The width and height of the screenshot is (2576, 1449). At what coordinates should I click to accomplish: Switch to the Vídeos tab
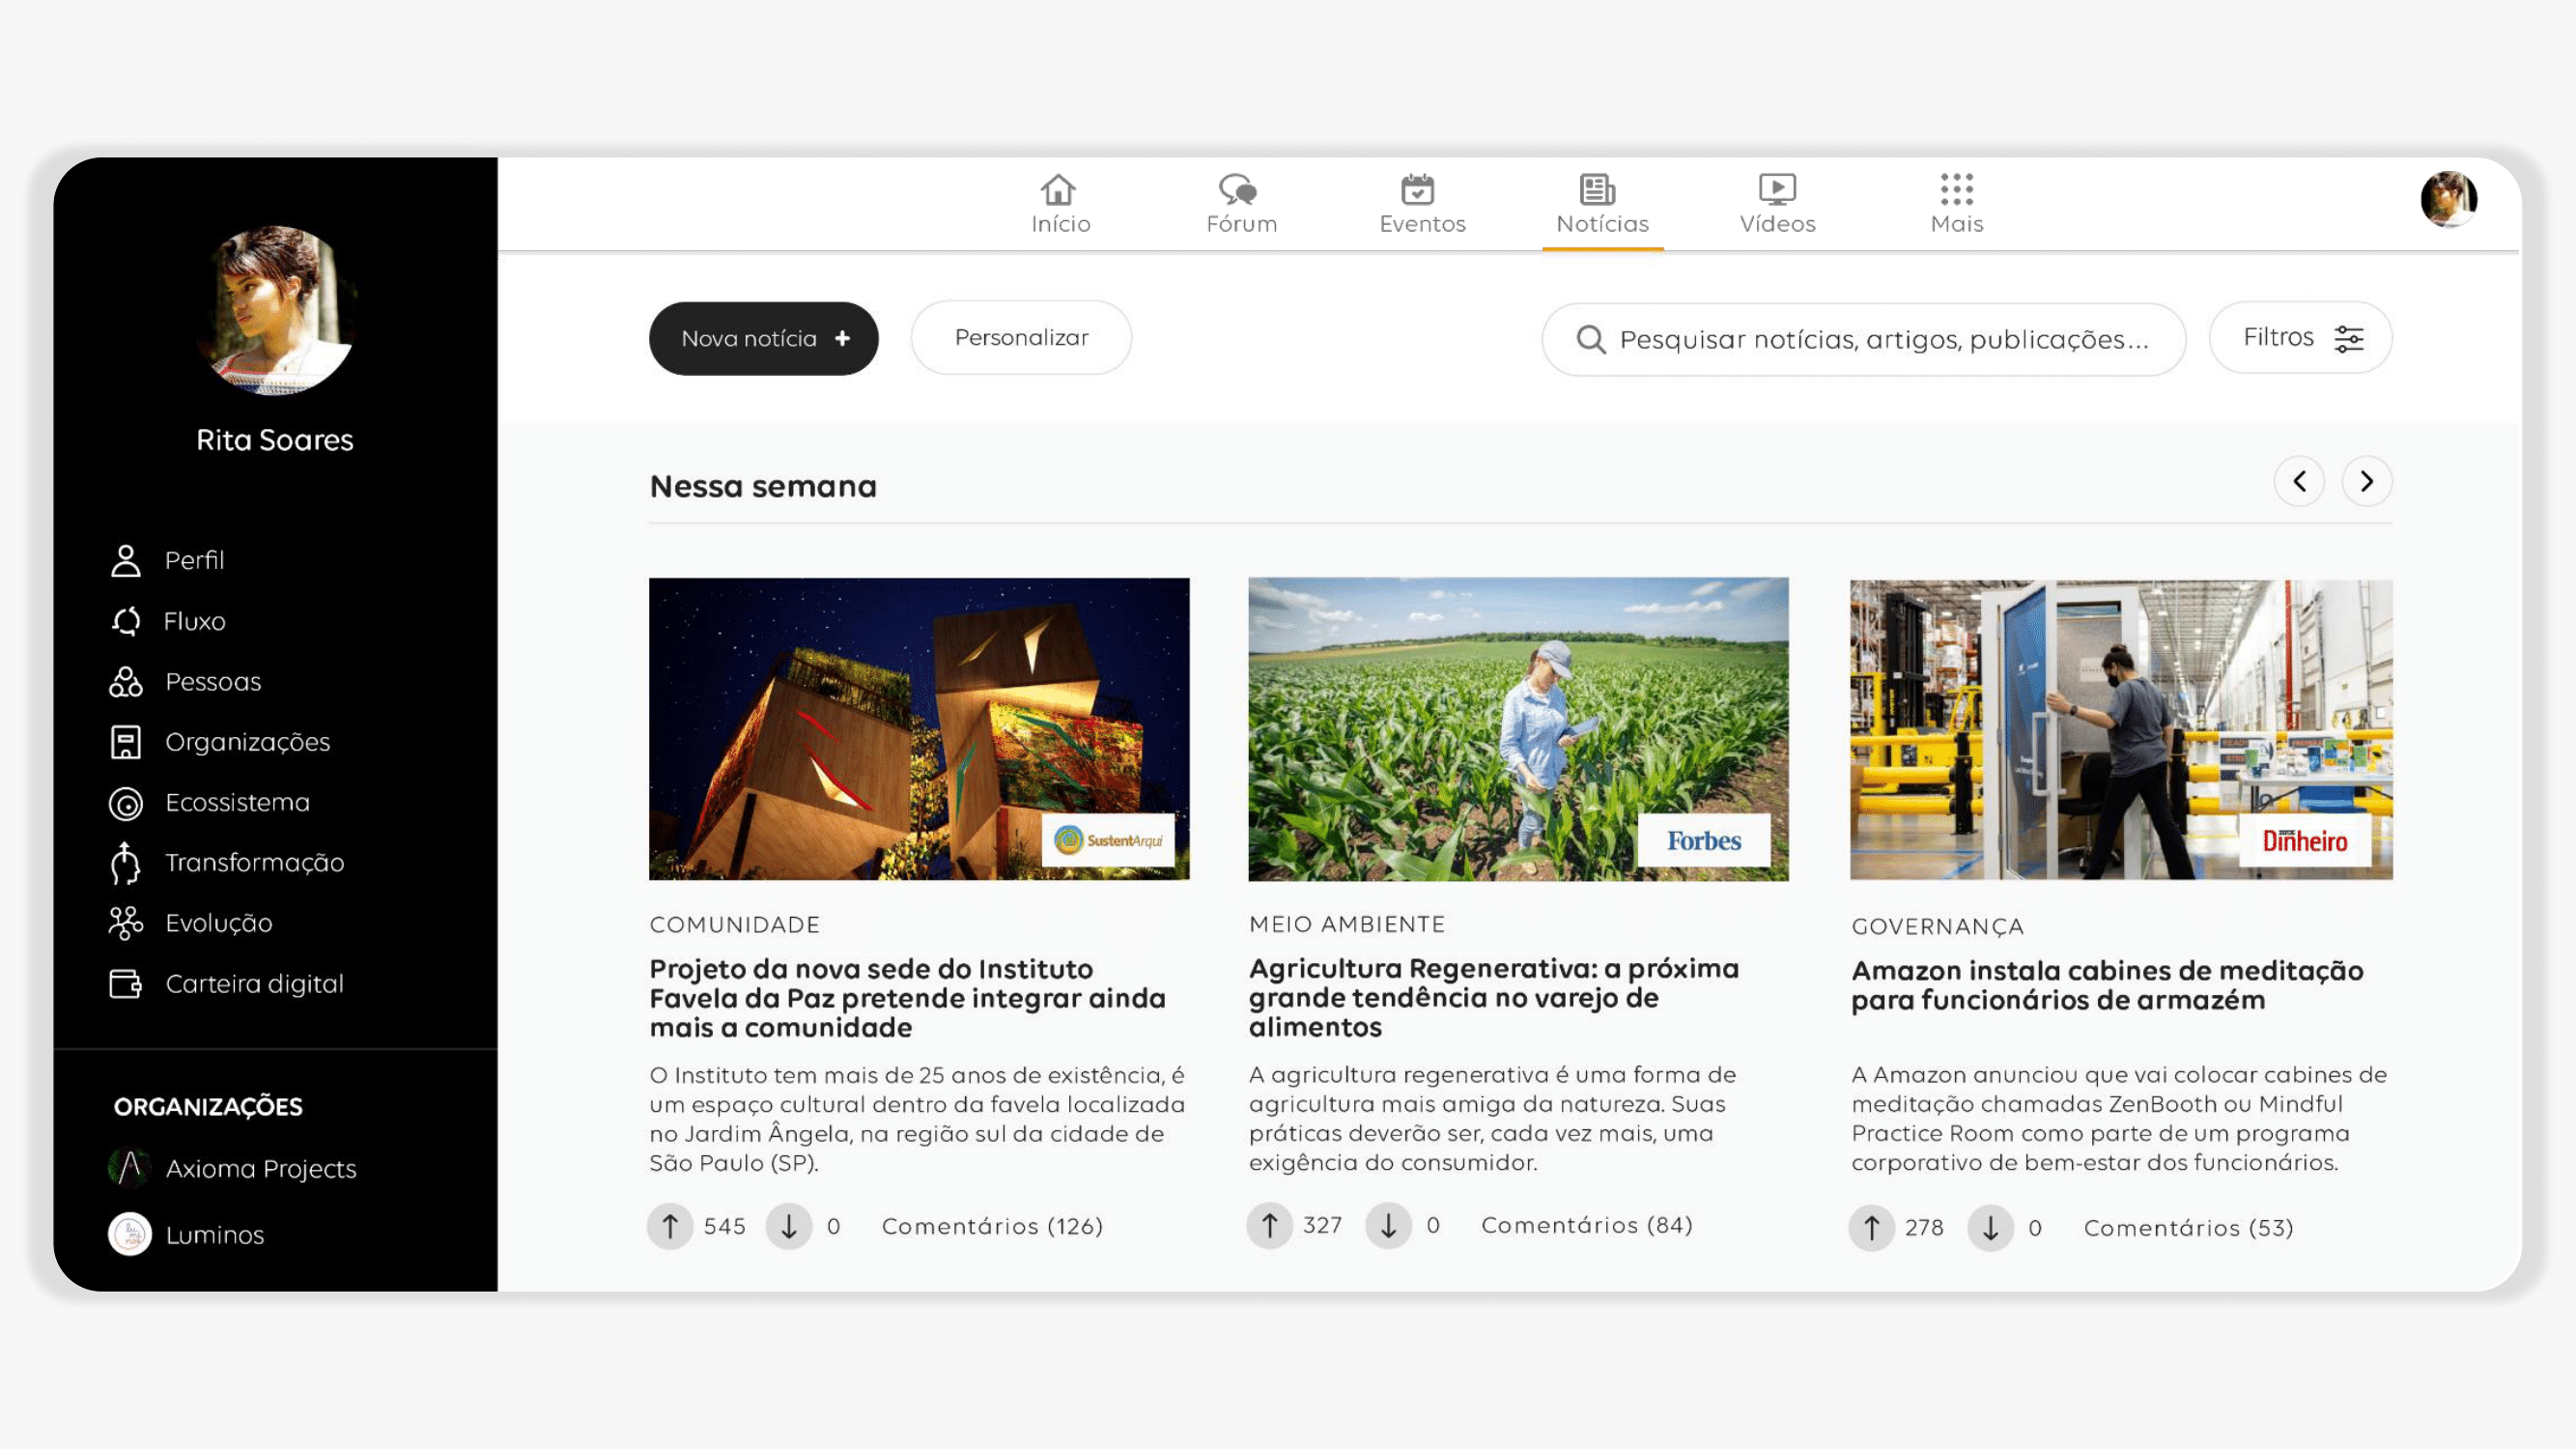[x=1776, y=204]
